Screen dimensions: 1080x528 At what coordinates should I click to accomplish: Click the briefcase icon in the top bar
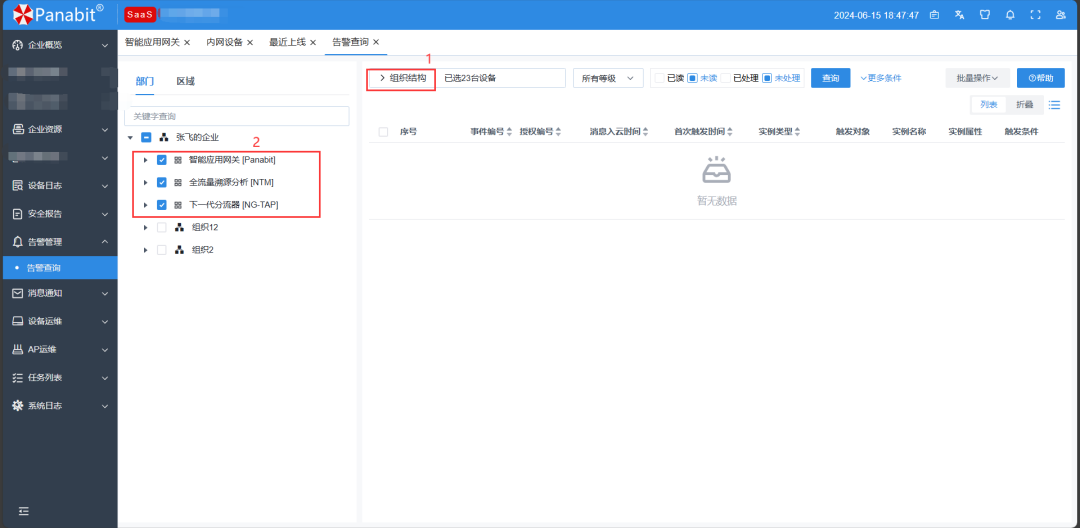pyautogui.click(x=935, y=14)
